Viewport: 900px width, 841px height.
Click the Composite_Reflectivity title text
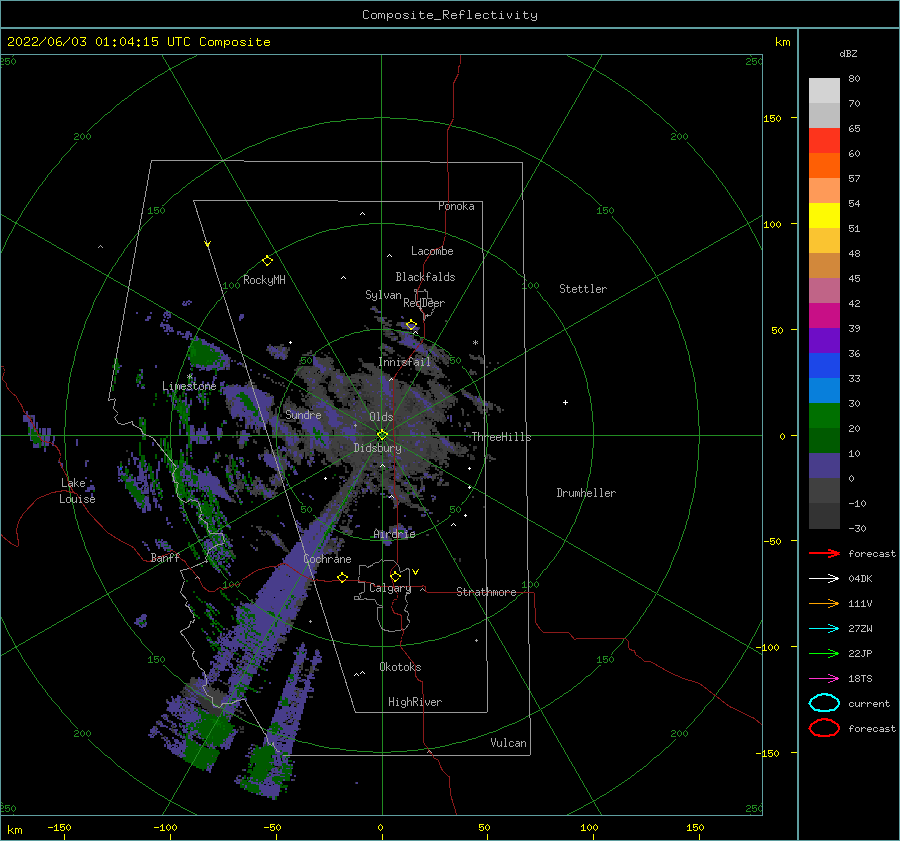pyautogui.click(x=449, y=15)
